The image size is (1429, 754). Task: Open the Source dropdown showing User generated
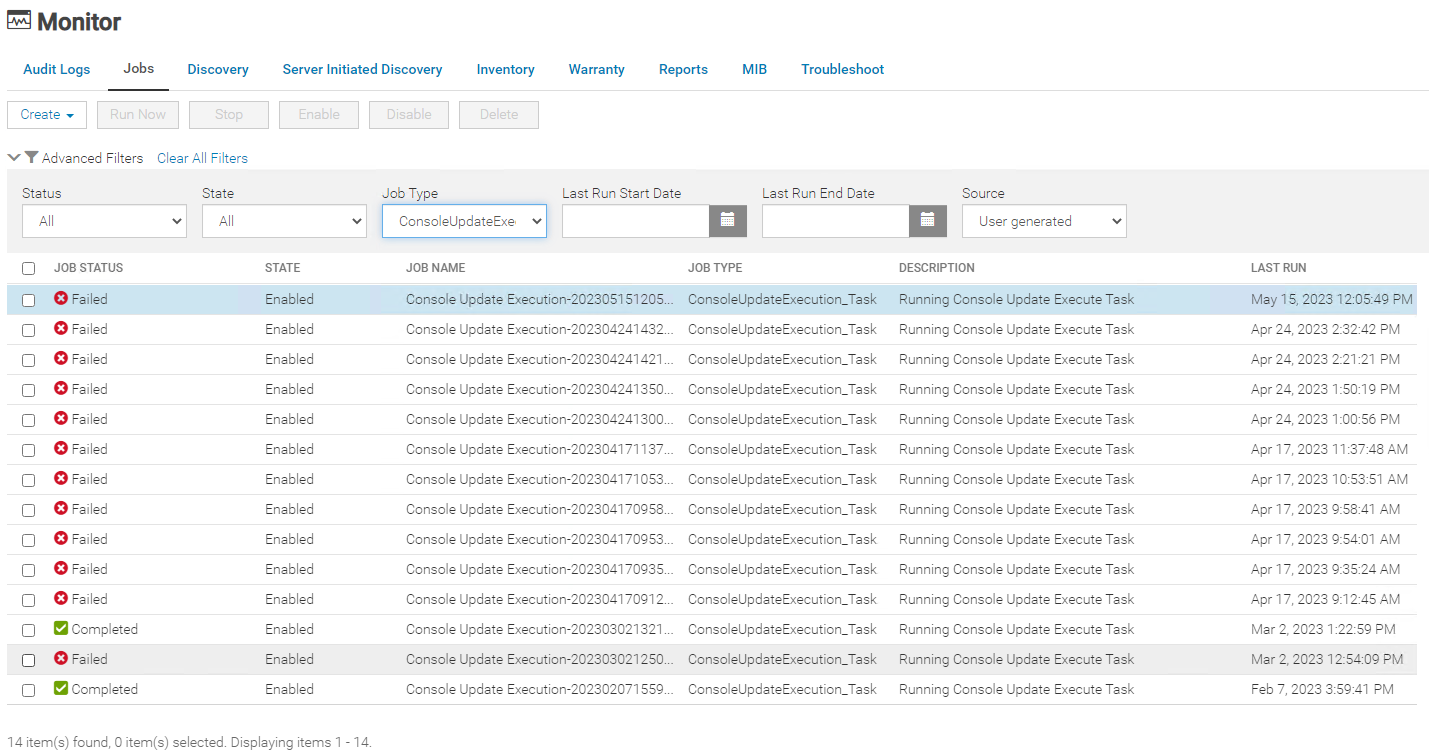1043,221
